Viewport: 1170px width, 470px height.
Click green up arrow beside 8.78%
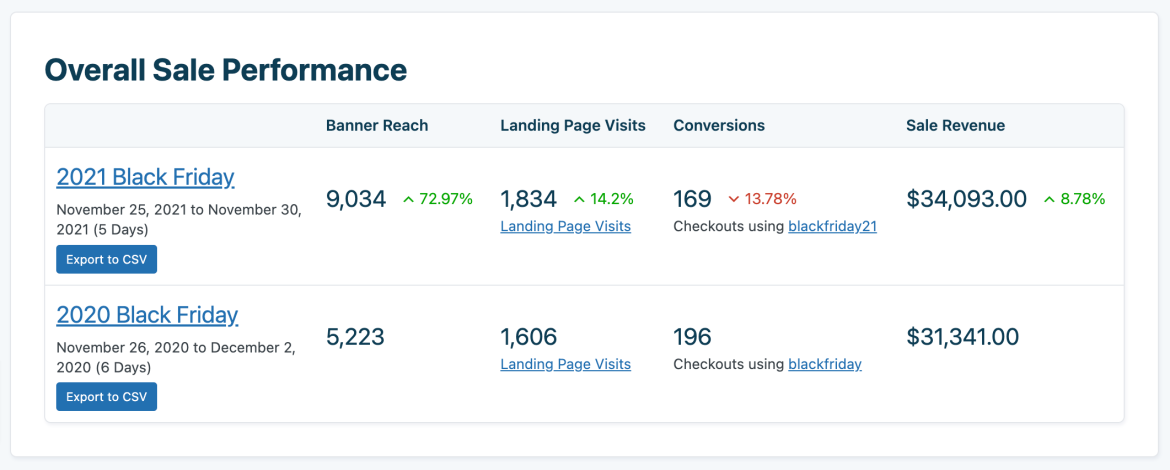pos(1049,199)
